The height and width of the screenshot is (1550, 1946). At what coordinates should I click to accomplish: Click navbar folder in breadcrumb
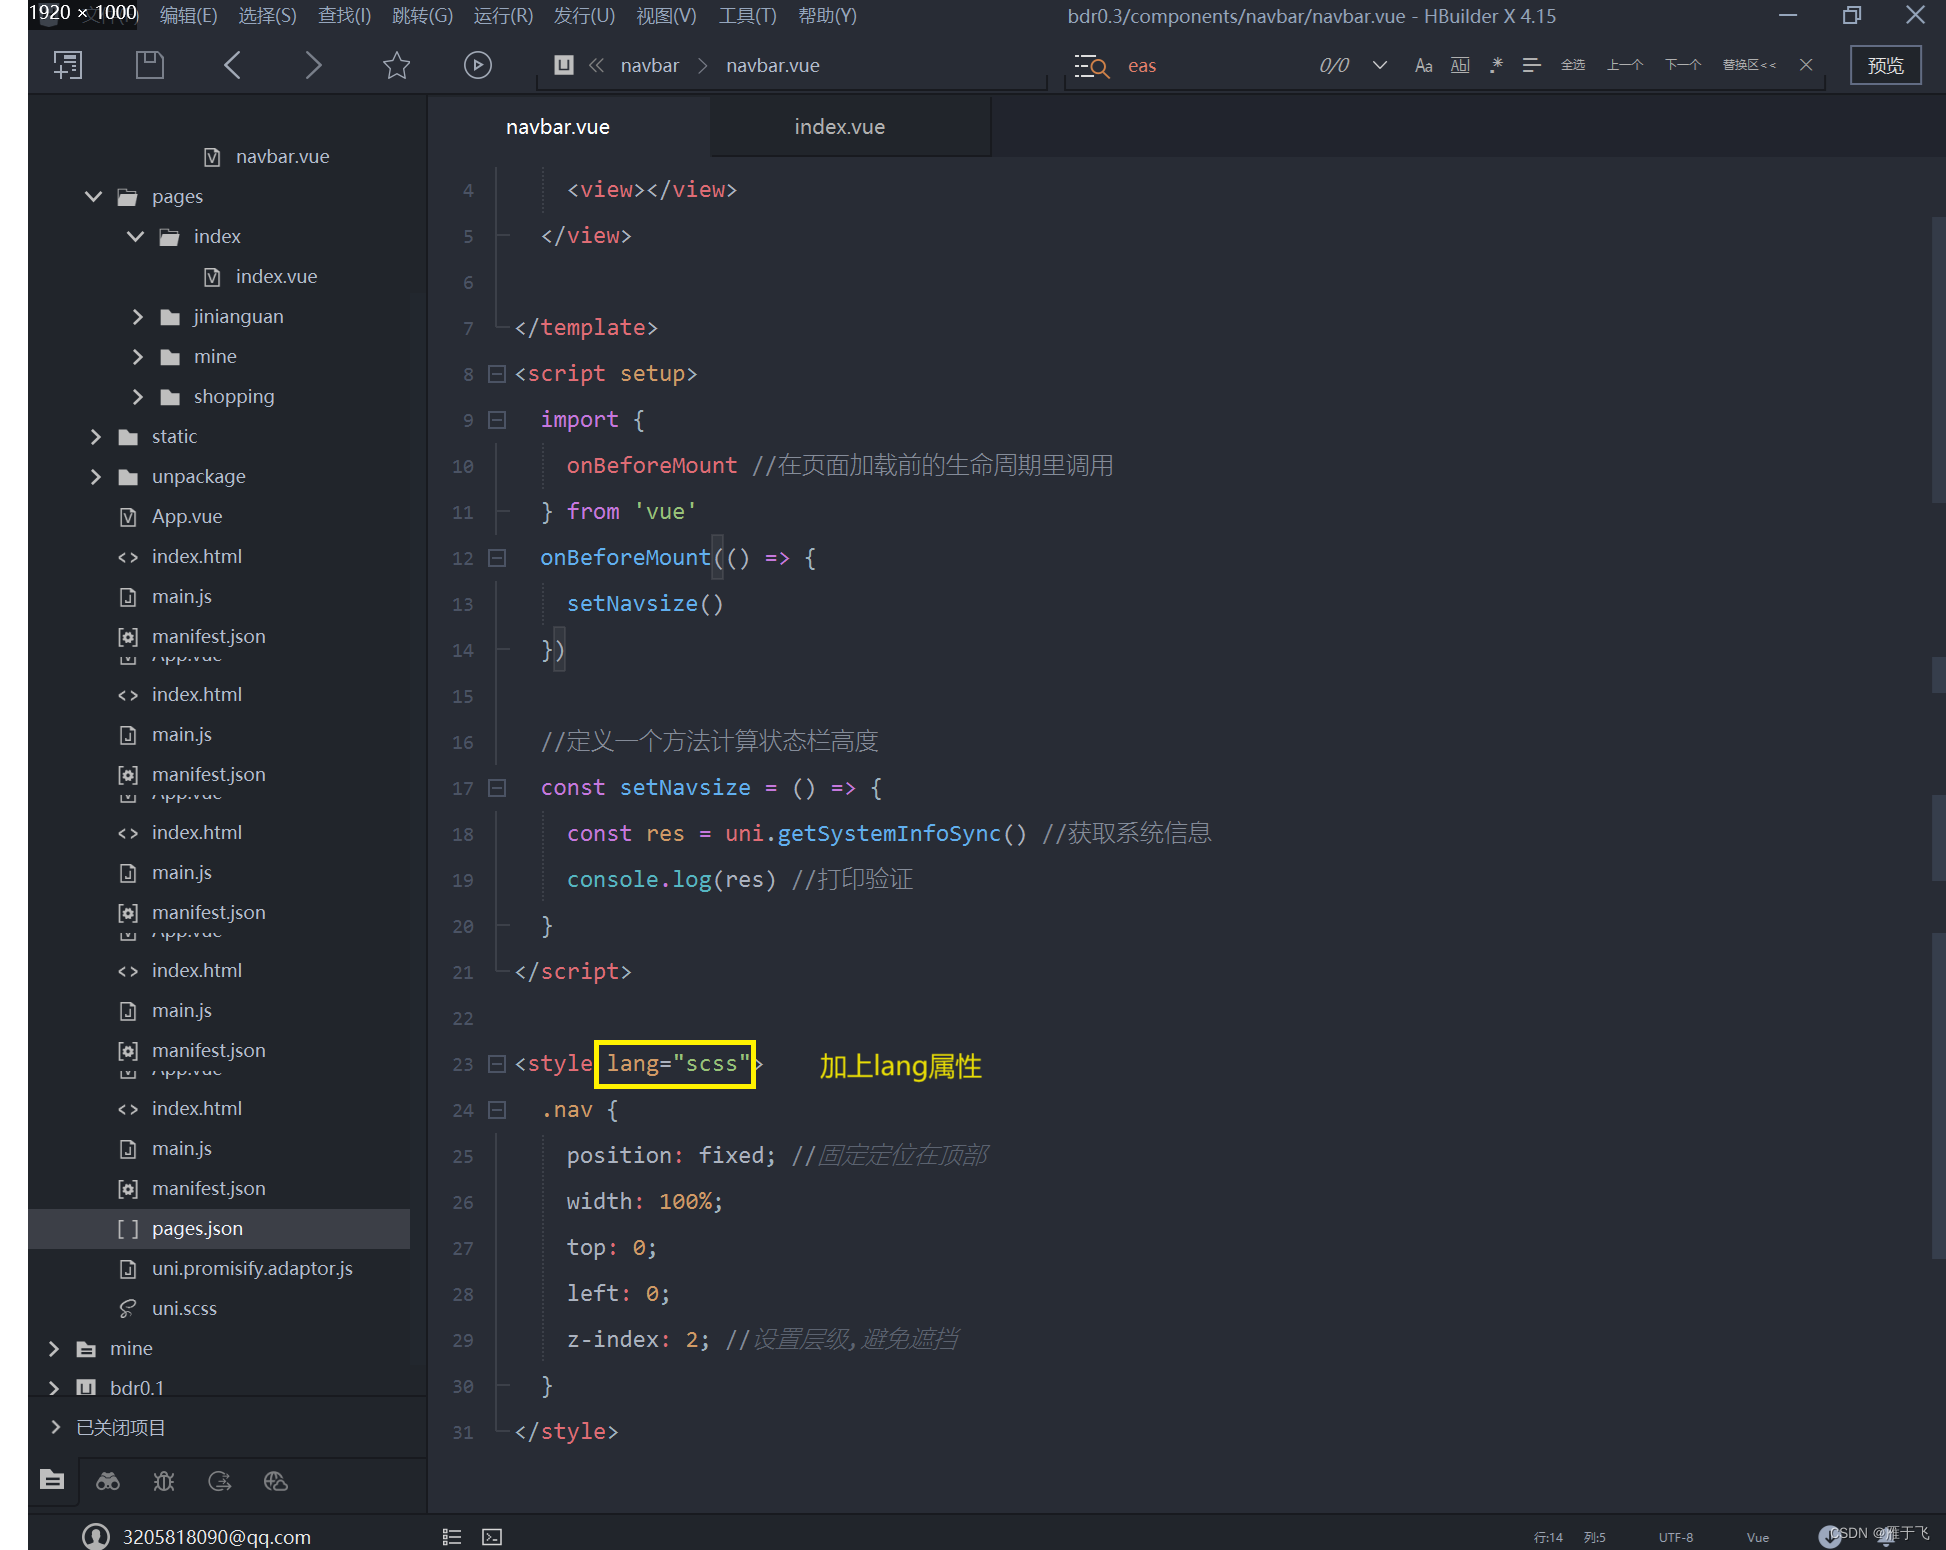649,66
